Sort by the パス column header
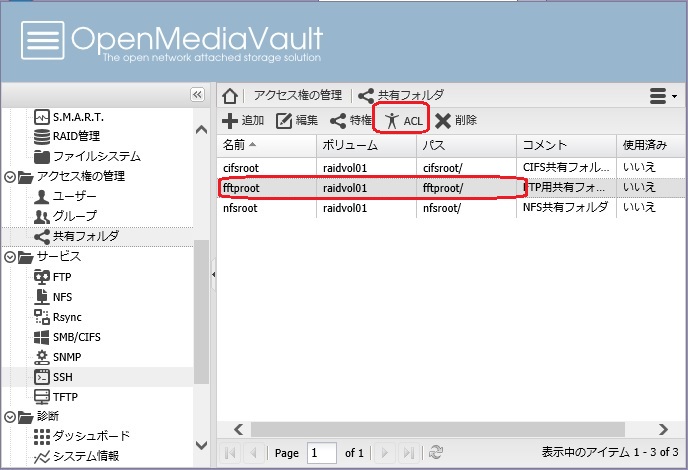The width and height of the screenshot is (688, 470). [x=466, y=145]
